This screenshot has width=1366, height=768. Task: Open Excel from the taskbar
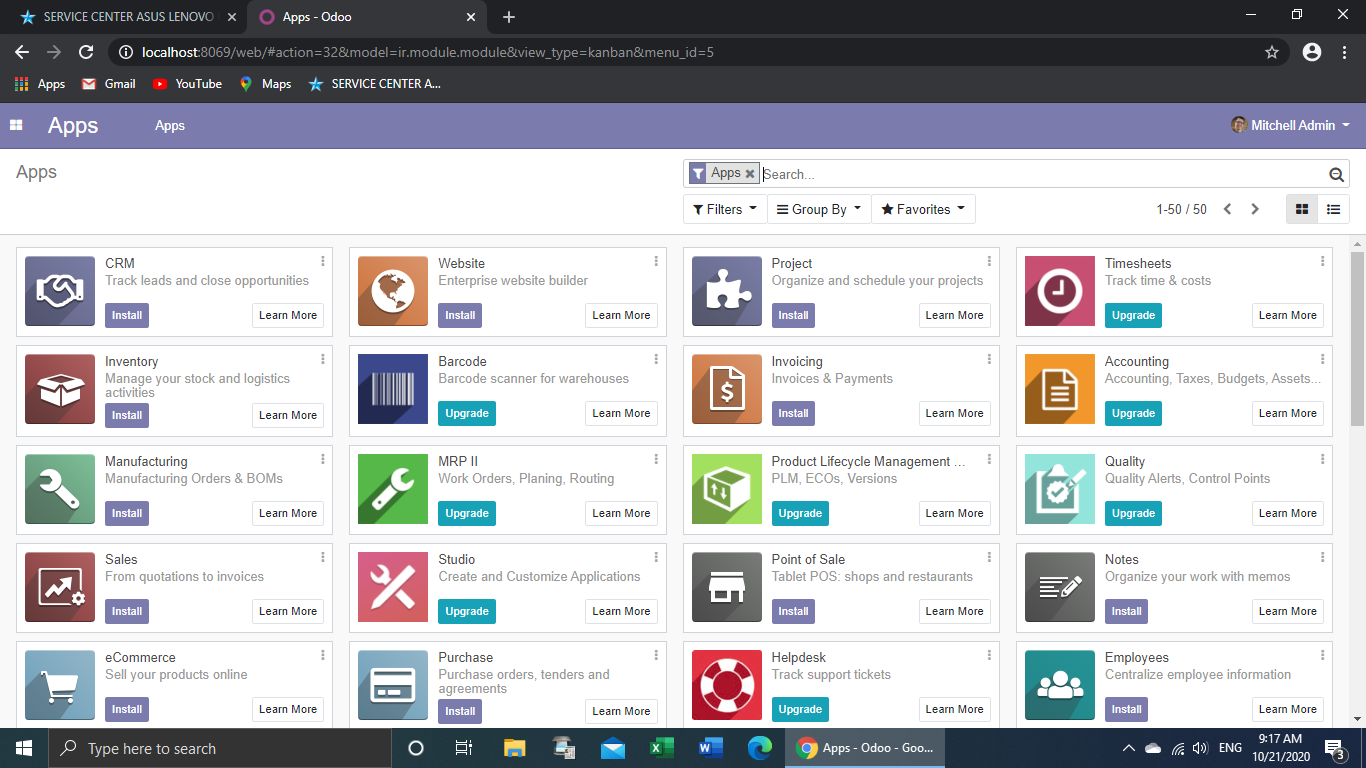[660, 748]
